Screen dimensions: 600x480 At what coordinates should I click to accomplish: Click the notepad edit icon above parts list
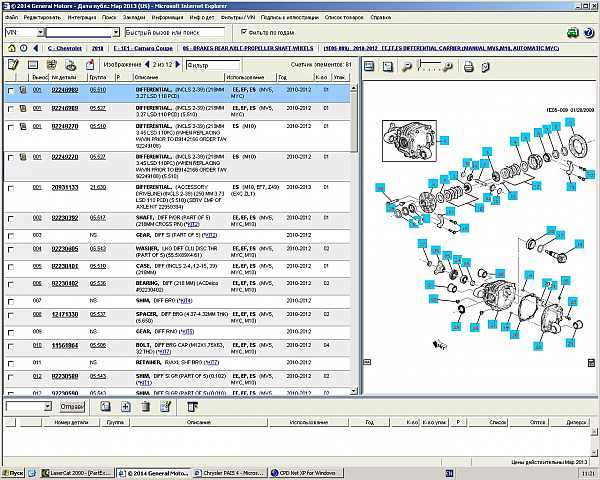coord(13,66)
